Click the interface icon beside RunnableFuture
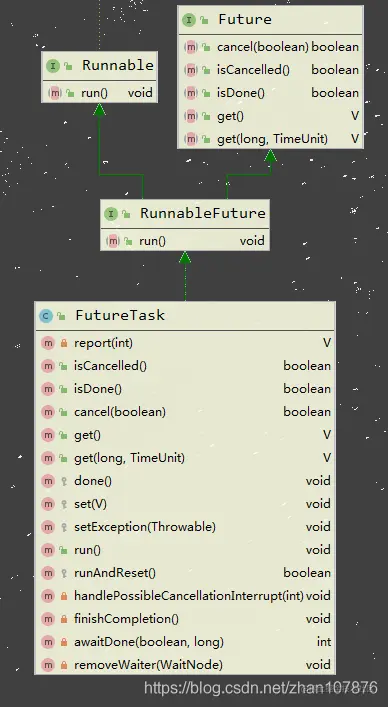Image resolution: width=388 pixels, height=707 pixels. coord(111,214)
